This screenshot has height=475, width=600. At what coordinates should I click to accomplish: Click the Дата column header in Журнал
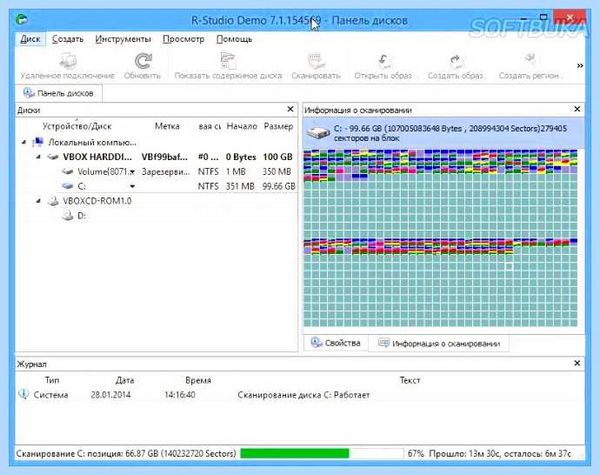tap(125, 380)
